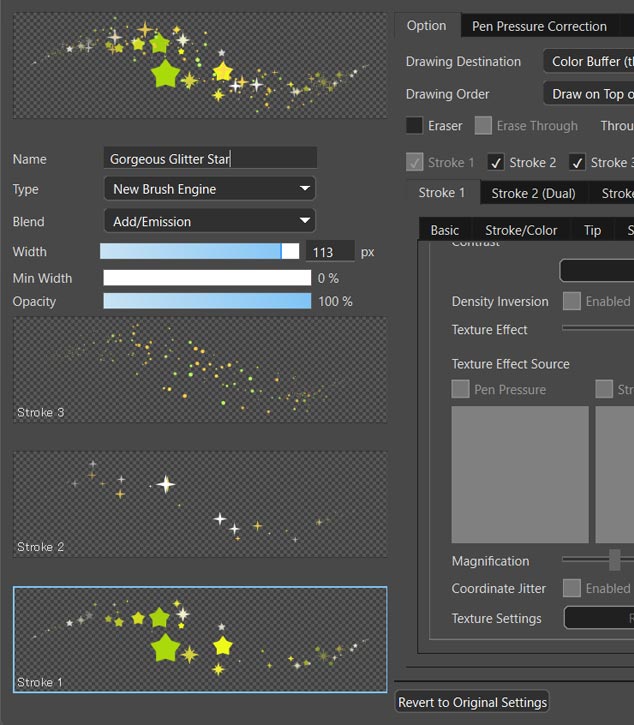
Task: Switch to the Stroke/Color sub-tab
Action: 521,230
